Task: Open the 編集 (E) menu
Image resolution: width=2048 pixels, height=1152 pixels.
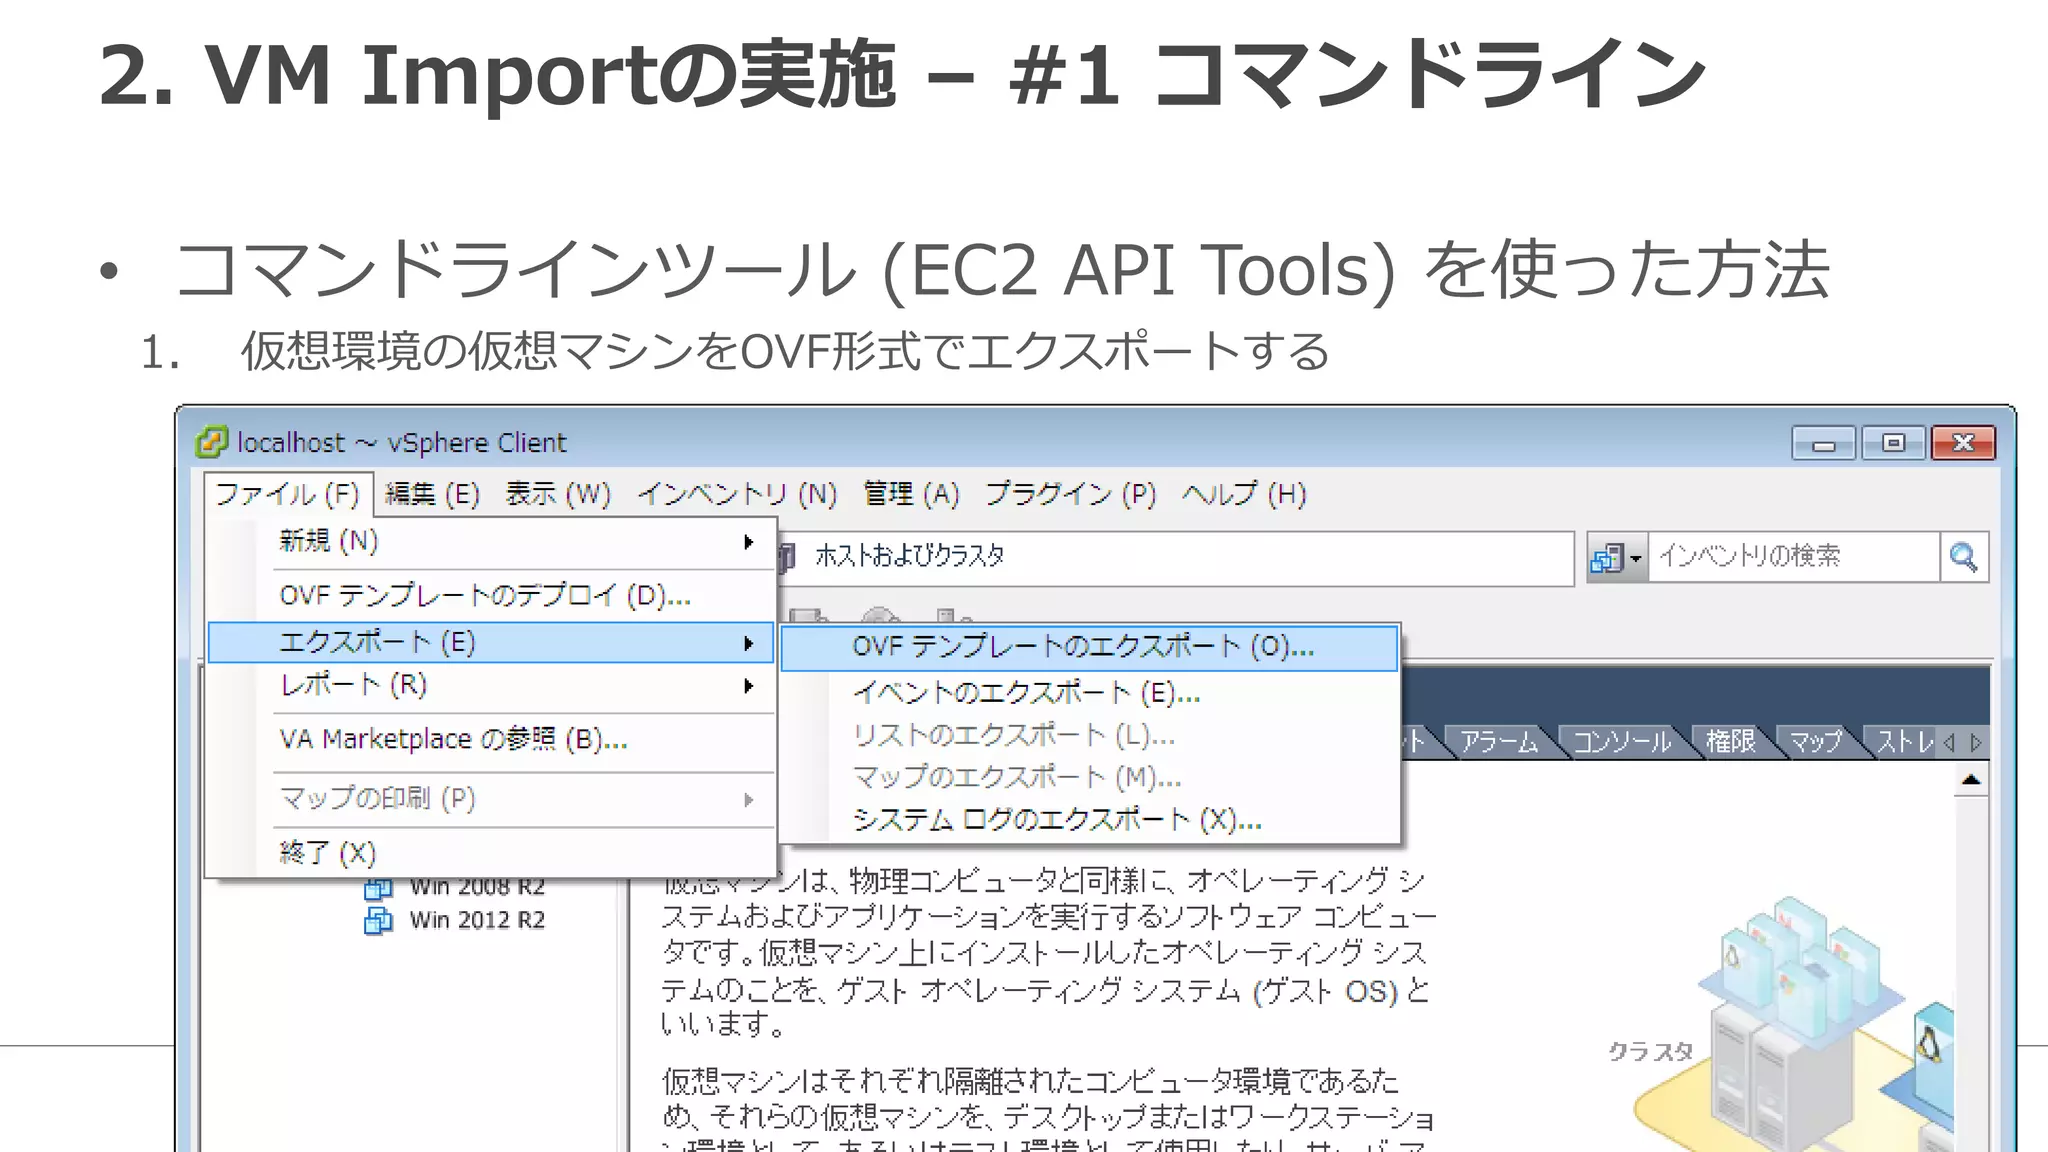Action: click(432, 494)
